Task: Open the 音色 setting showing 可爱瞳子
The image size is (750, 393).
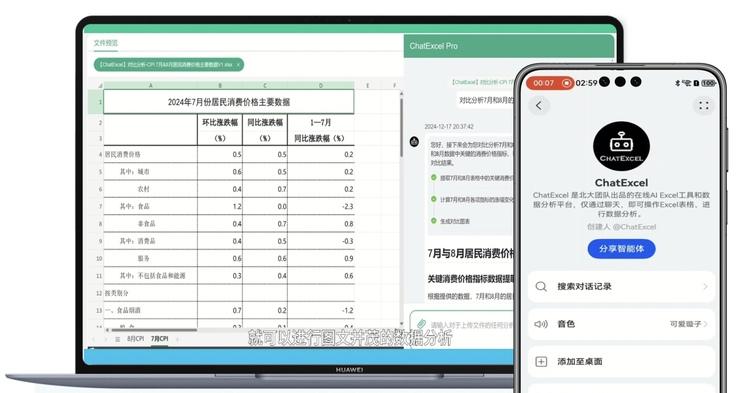Action: click(x=621, y=324)
